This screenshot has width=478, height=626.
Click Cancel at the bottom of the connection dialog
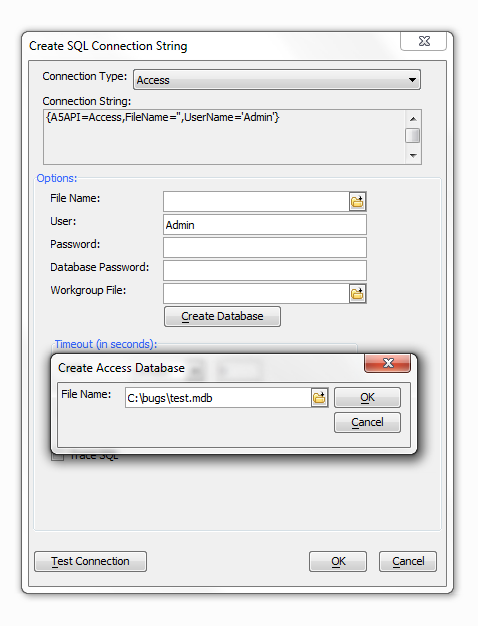tap(408, 561)
